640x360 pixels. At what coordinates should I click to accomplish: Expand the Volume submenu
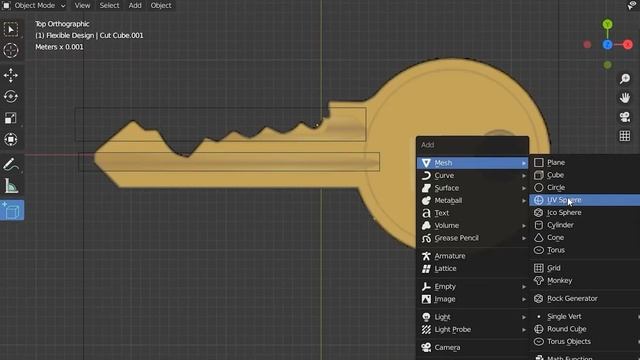[x=473, y=226]
